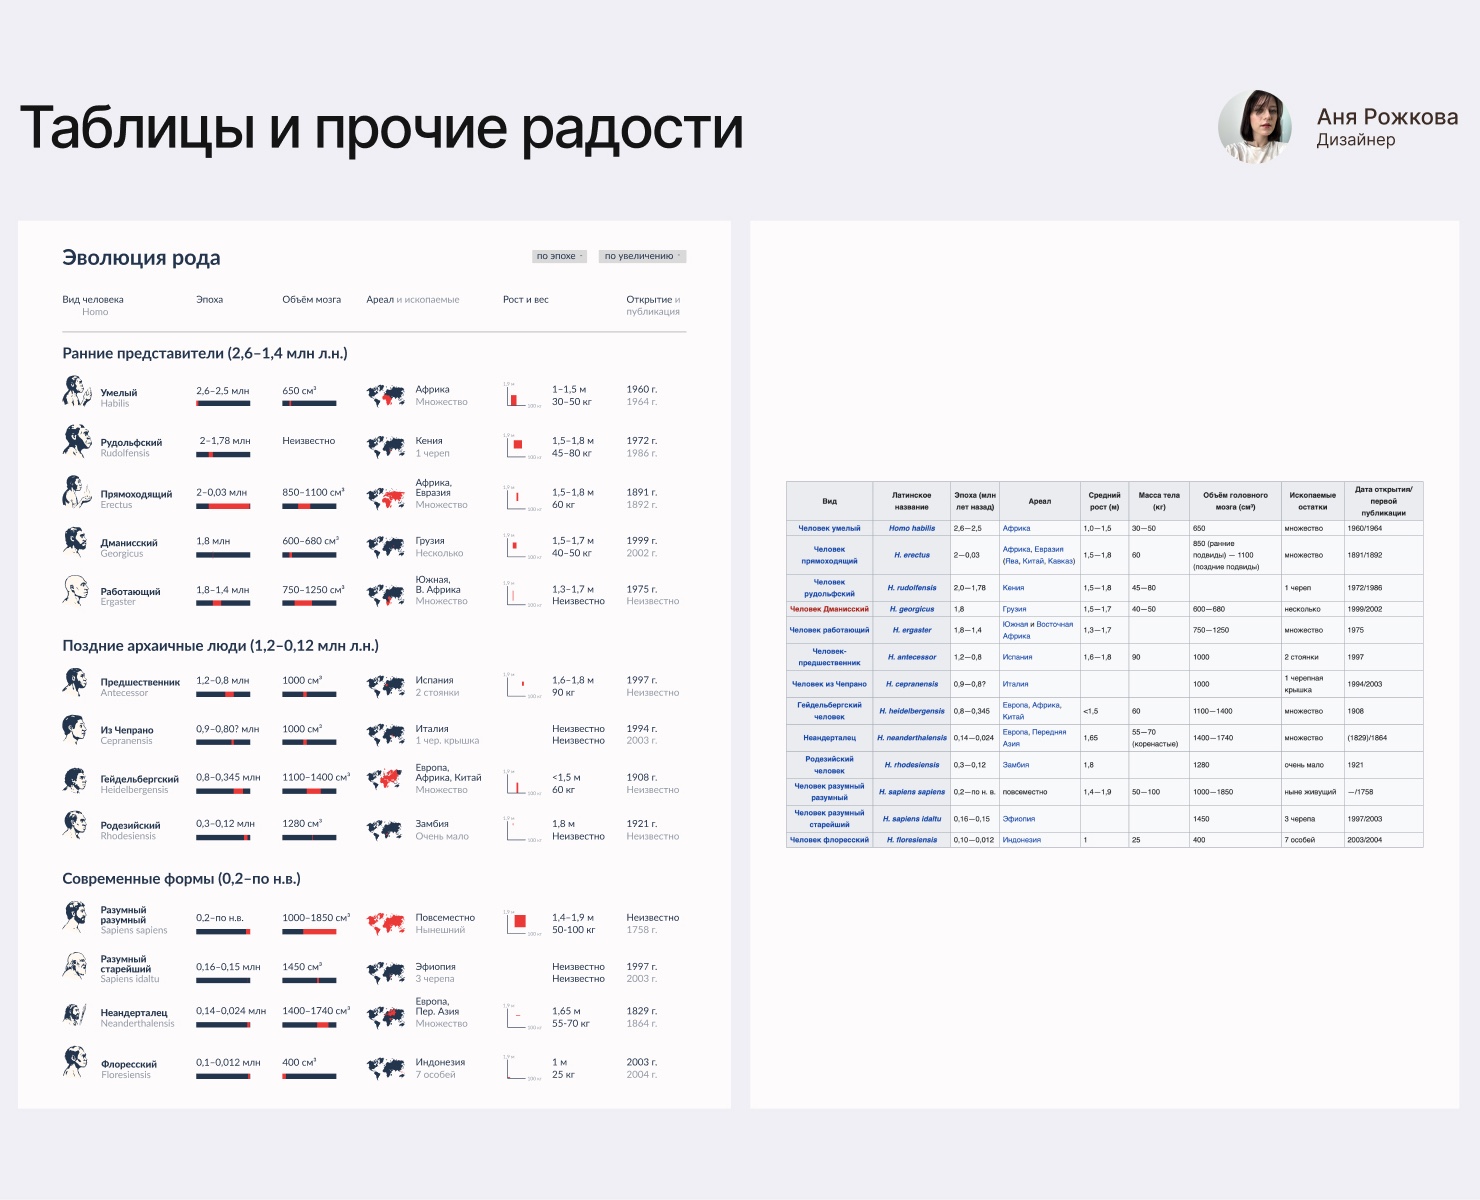Open the «по увеличению» sort dropdown

(641, 256)
